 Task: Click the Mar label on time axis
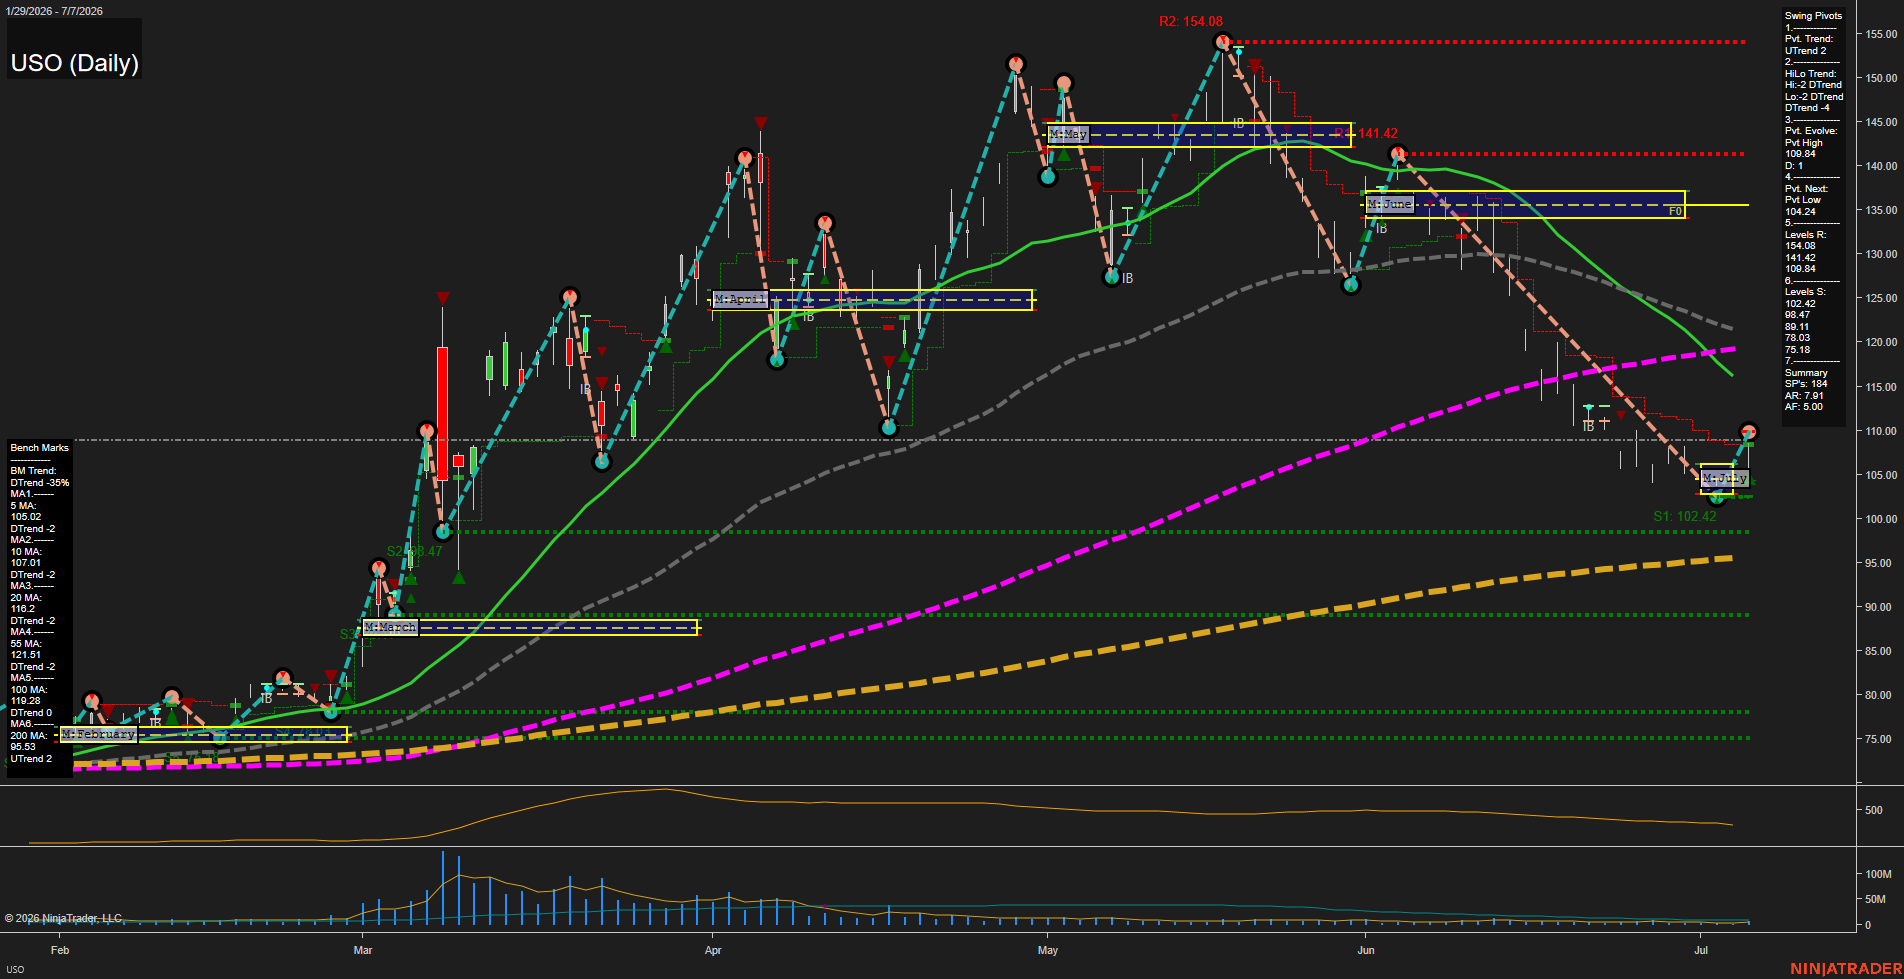click(x=363, y=950)
